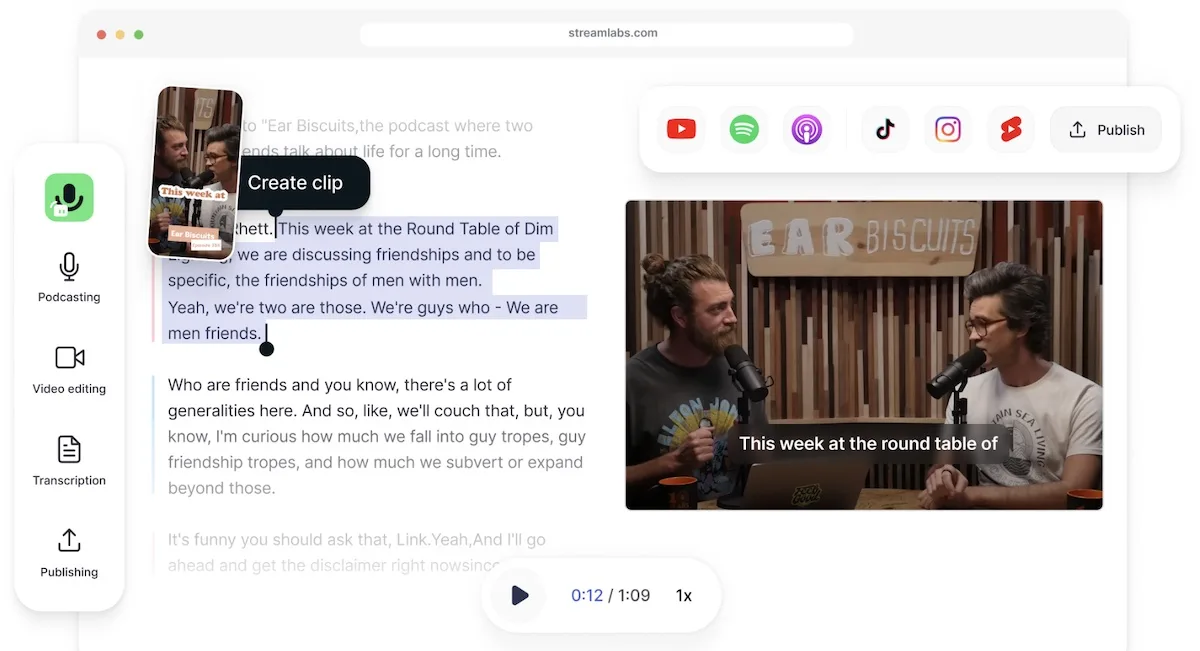Select the Streamlabs icon near Publish

[1010, 129]
